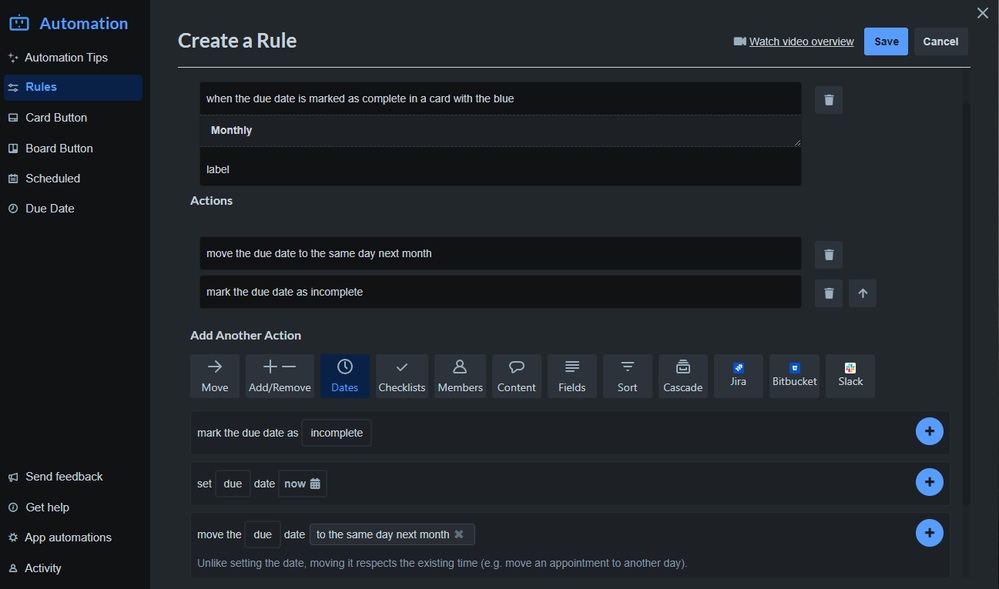Open the Slack action category
The image size is (999, 589).
coord(849,375)
